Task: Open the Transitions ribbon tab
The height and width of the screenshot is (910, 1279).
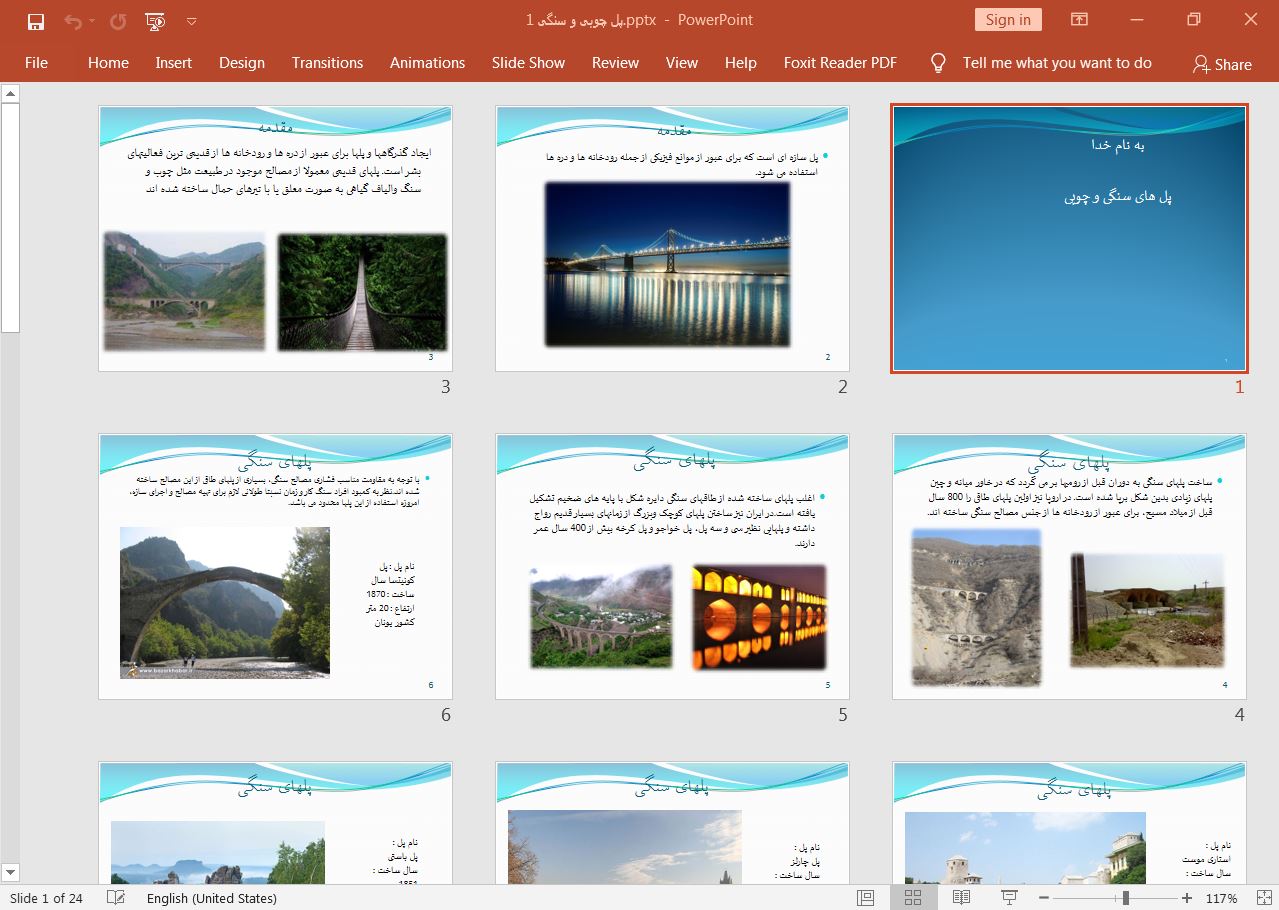Action: [x=327, y=62]
